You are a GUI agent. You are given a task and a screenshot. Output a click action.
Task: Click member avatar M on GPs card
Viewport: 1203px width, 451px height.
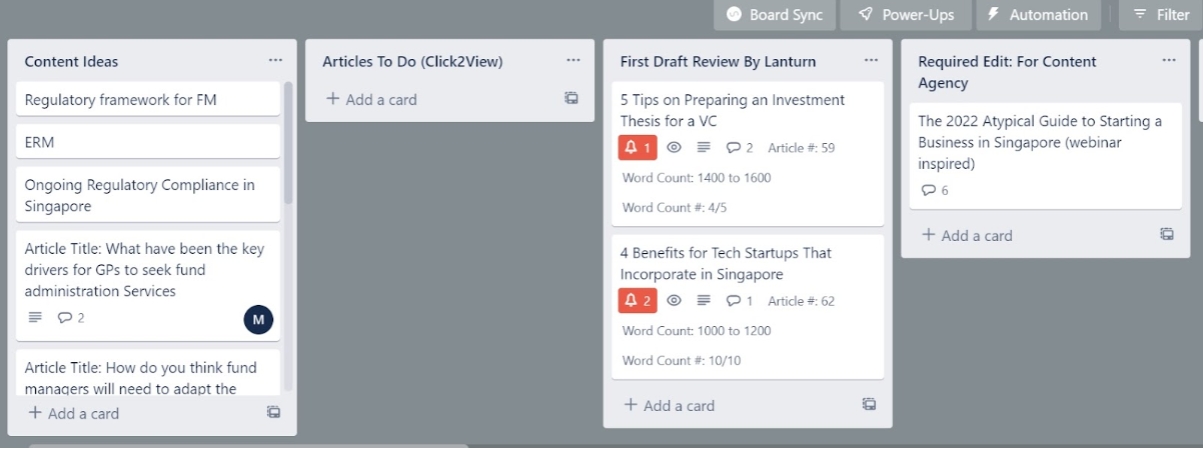coord(258,319)
